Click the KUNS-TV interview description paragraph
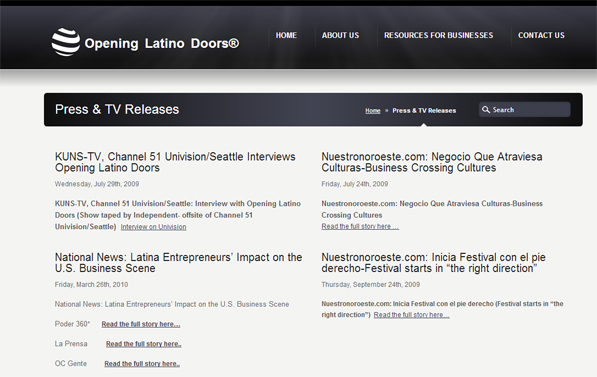This screenshot has width=597, height=377. pyautogui.click(x=178, y=215)
